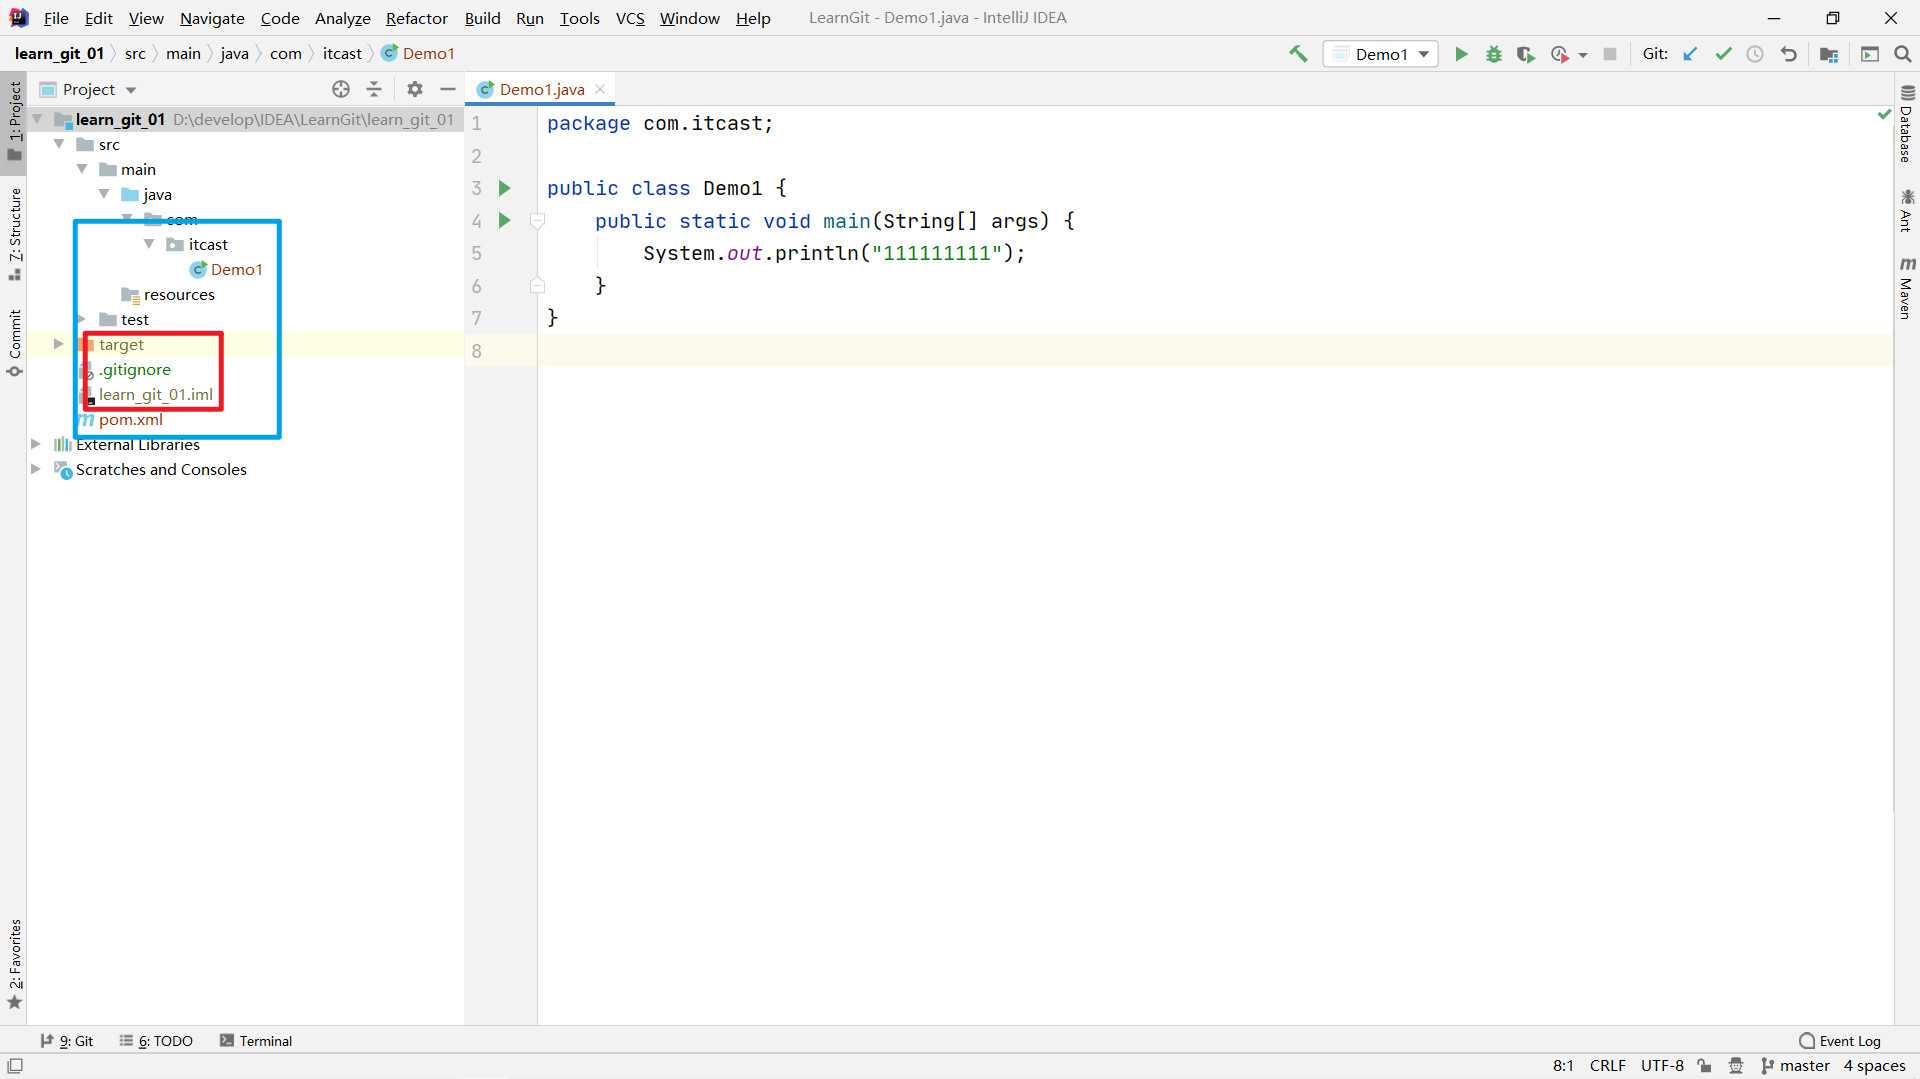Show Git history clock icon

(x=1755, y=54)
